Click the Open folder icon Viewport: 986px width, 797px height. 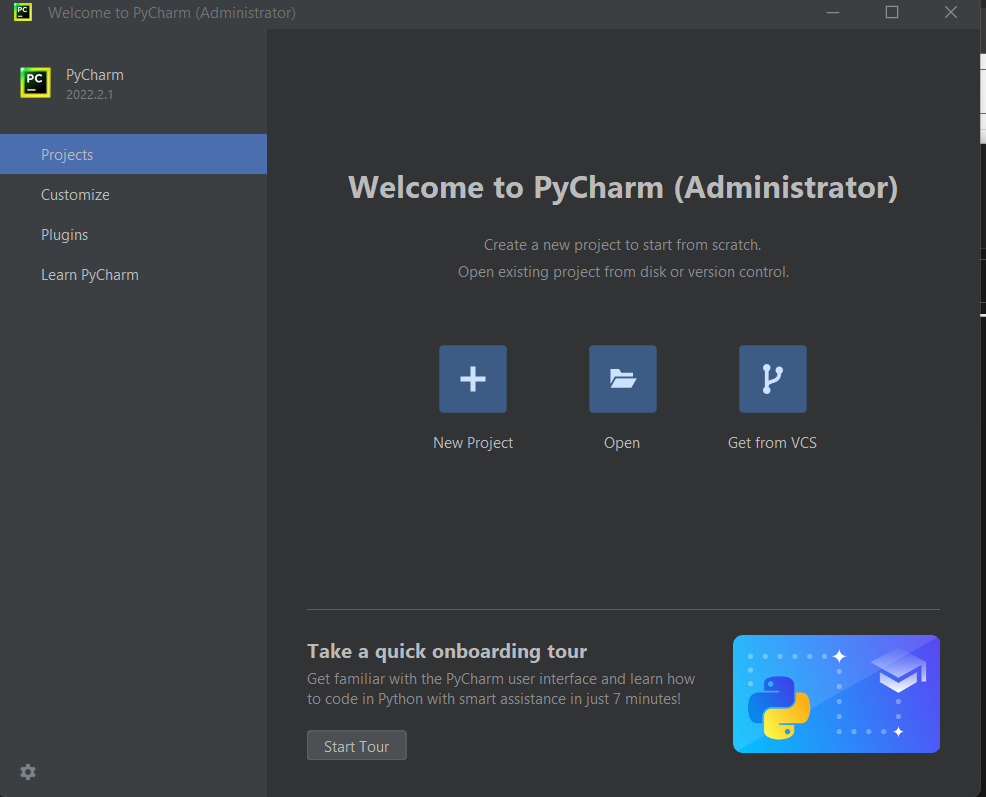[623, 379]
